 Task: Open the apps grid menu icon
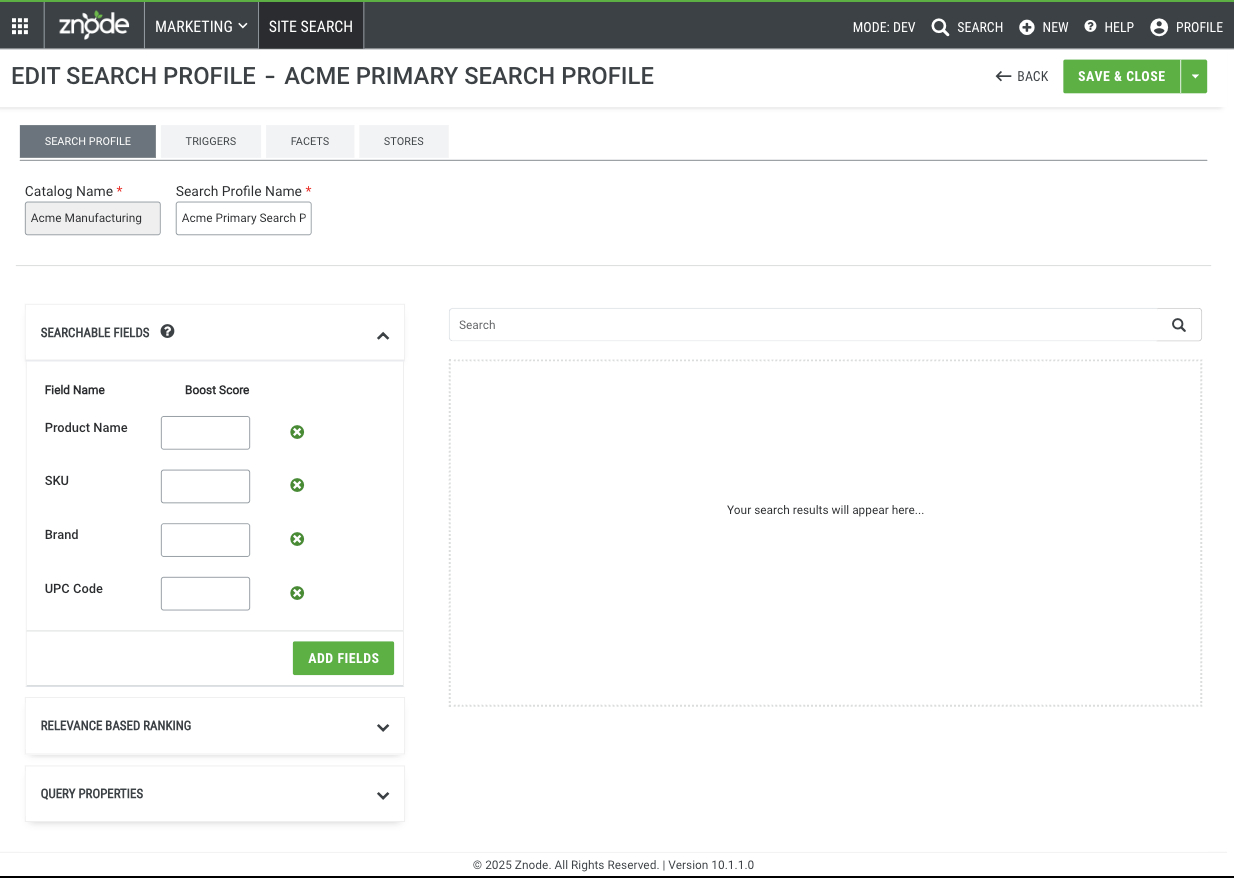[20, 26]
